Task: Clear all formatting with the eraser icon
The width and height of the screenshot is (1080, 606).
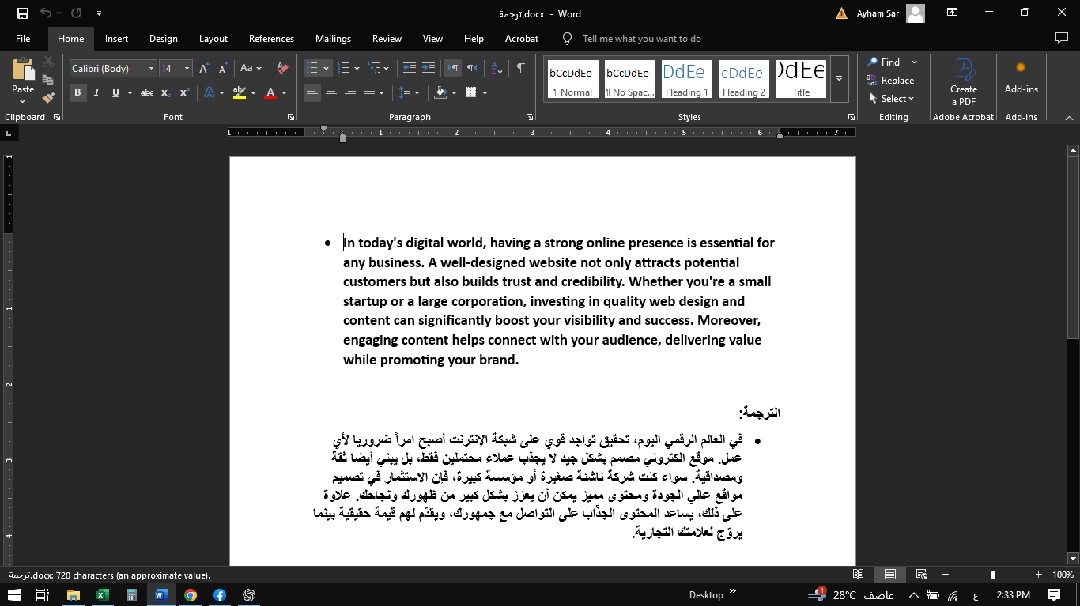Action: point(283,68)
